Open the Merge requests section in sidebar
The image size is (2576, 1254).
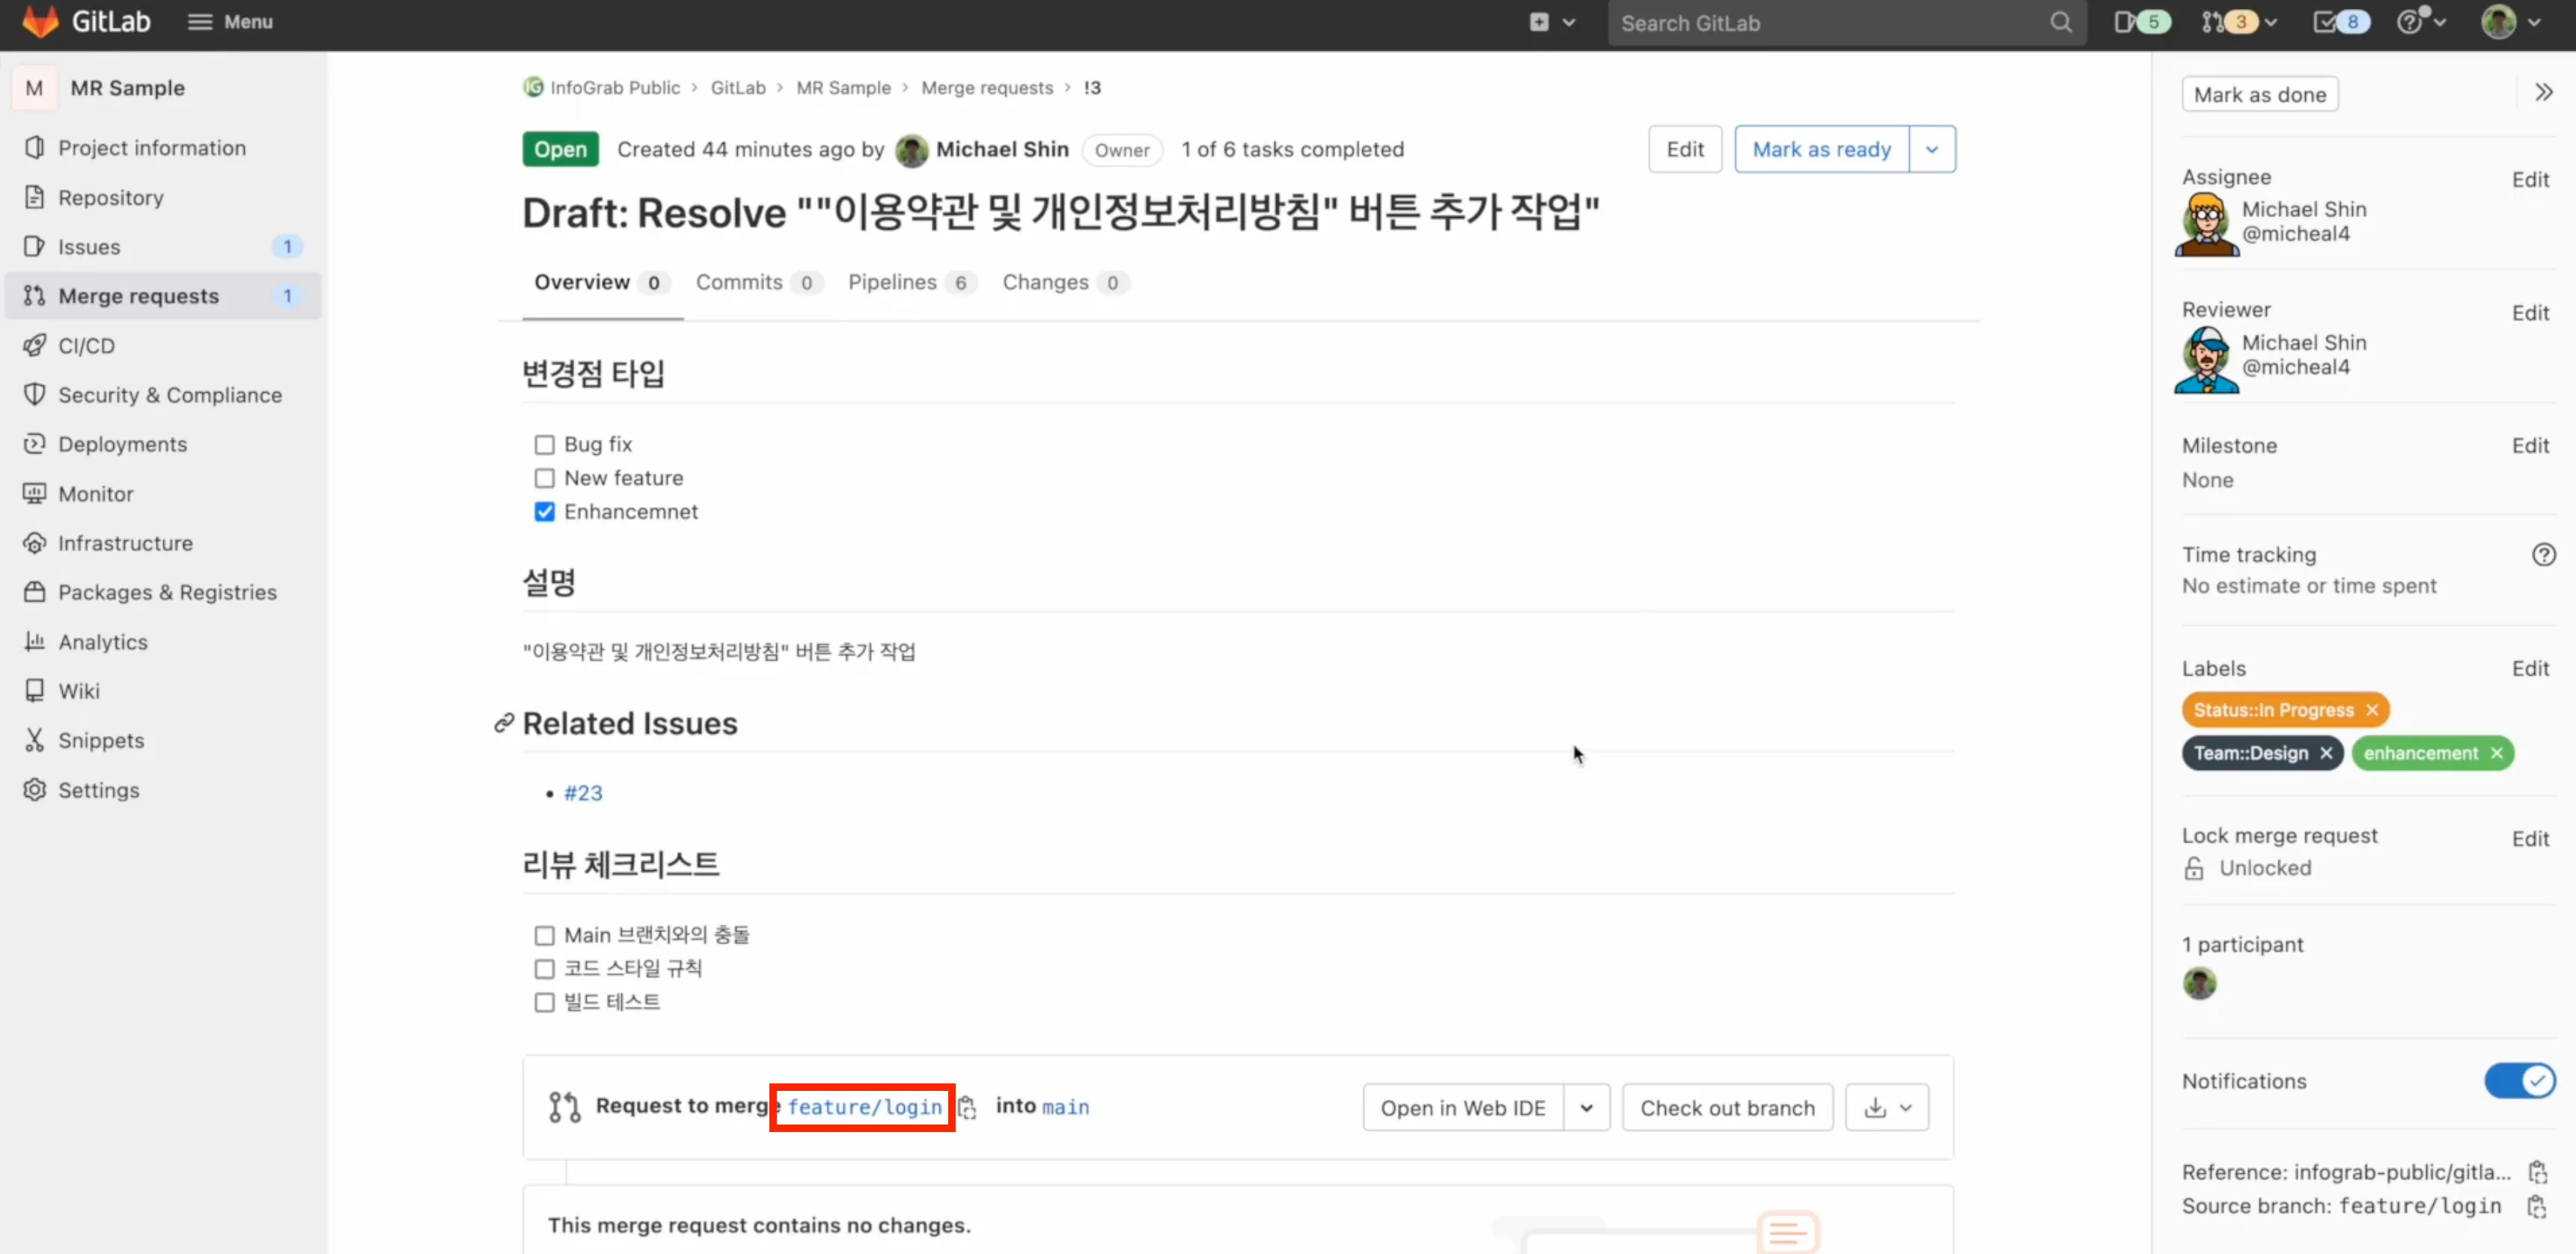point(139,295)
